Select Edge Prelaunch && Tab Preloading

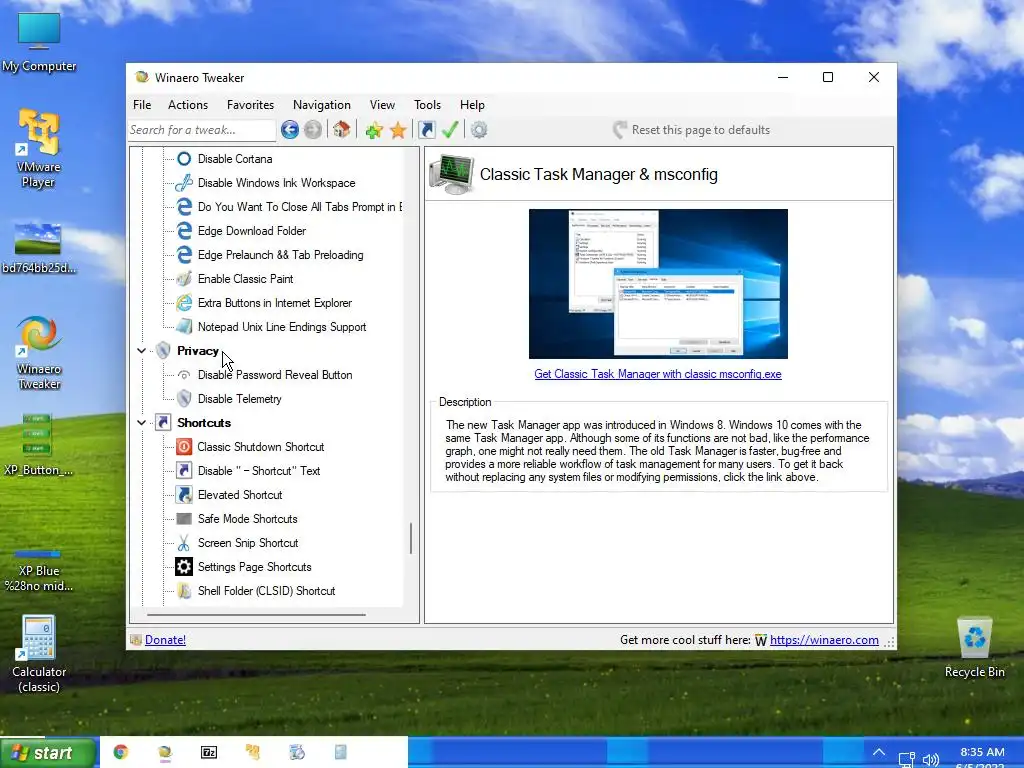[x=281, y=255]
